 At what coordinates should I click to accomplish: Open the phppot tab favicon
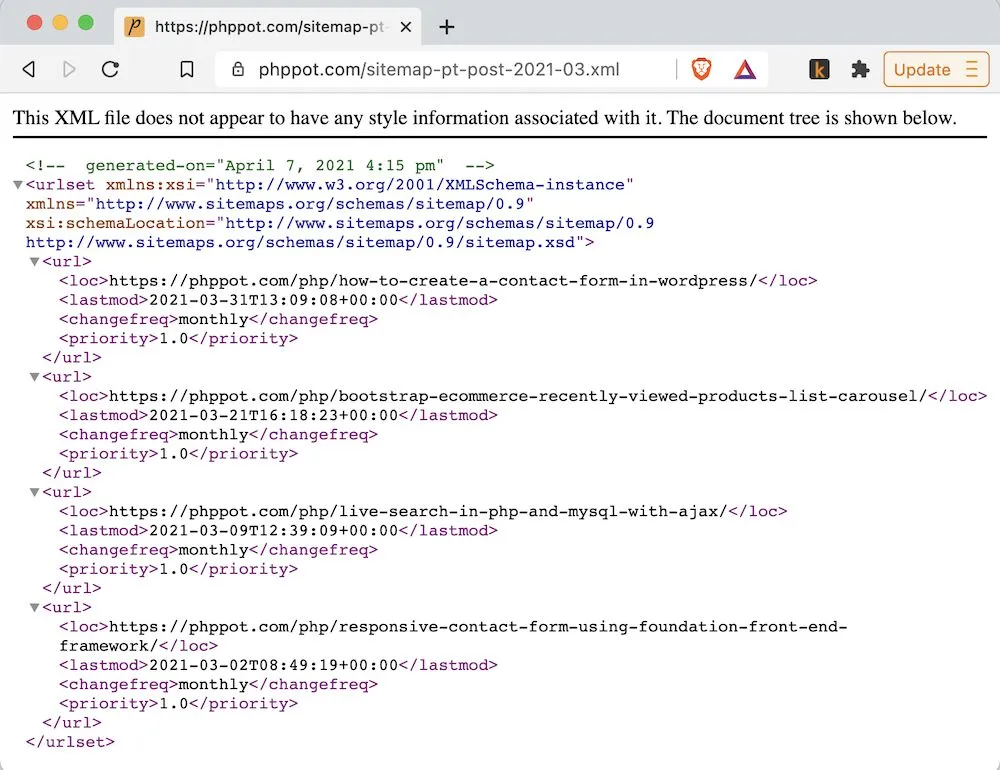tap(134, 27)
